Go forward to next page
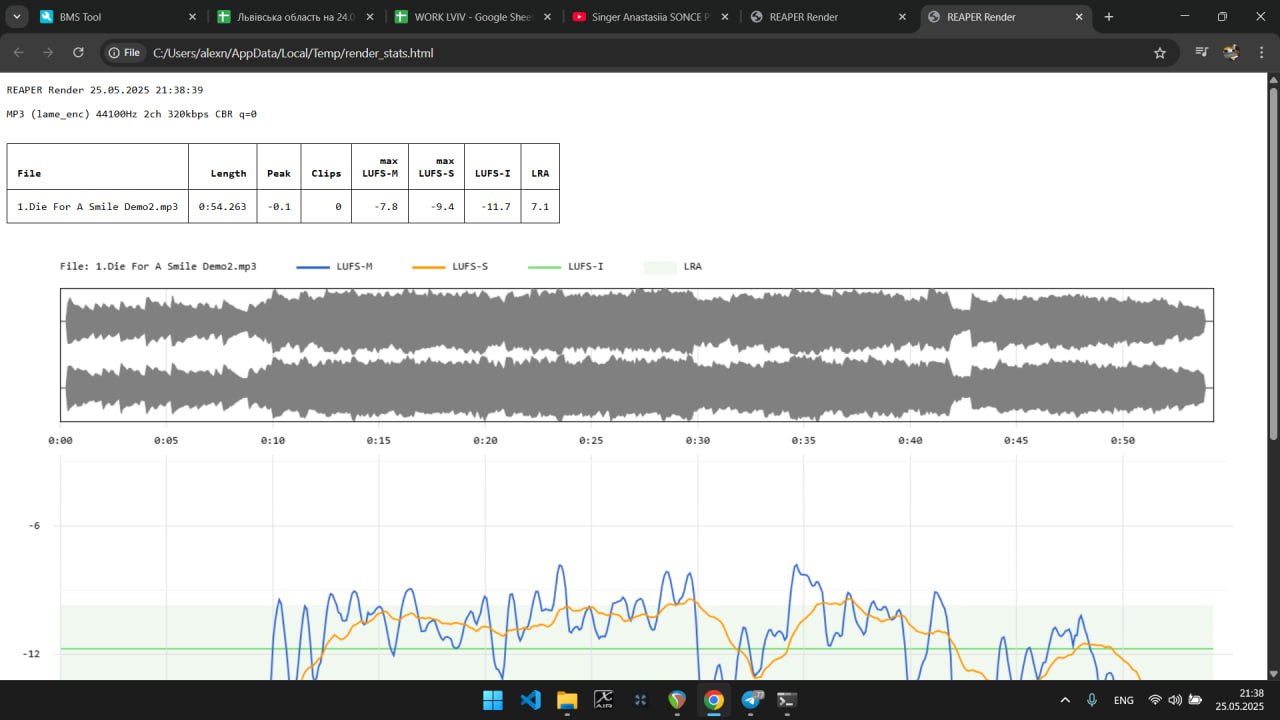This screenshot has height=720, width=1280. pyautogui.click(x=48, y=53)
